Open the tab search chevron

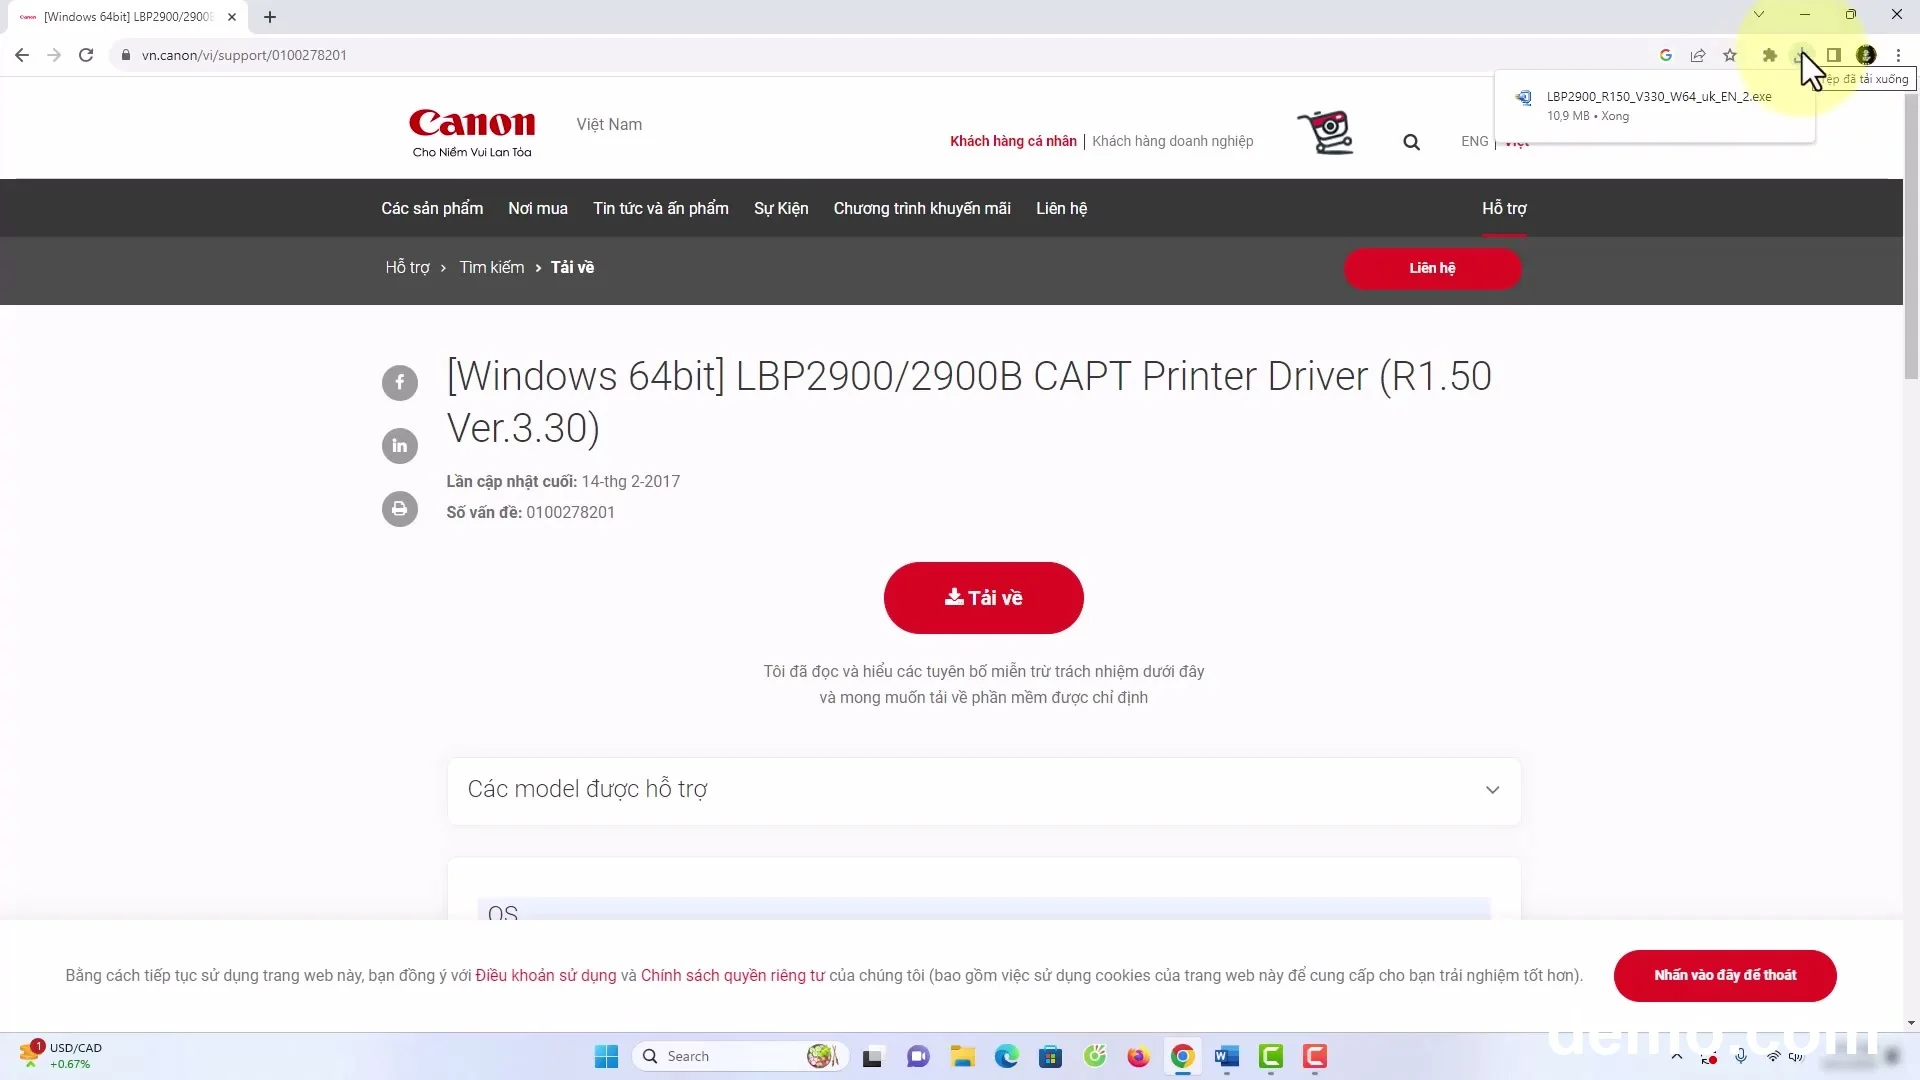click(x=1759, y=15)
